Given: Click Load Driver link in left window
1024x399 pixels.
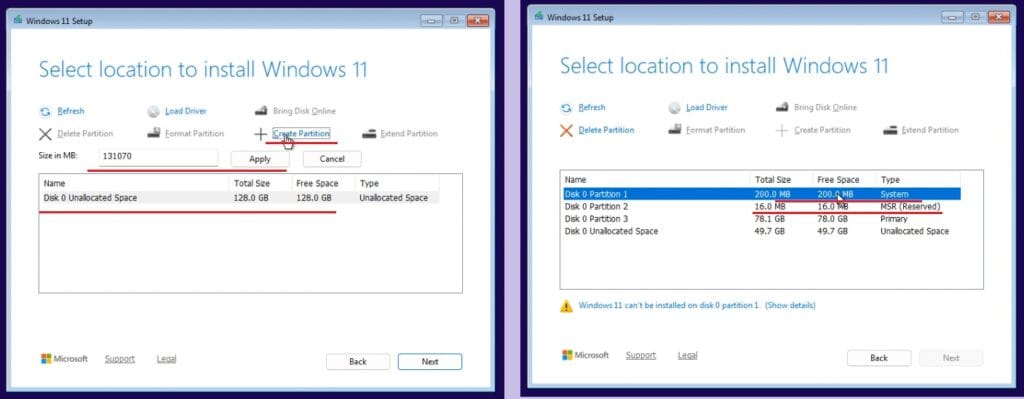Looking at the screenshot, I should pyautogui.click(x=185, y=111).
